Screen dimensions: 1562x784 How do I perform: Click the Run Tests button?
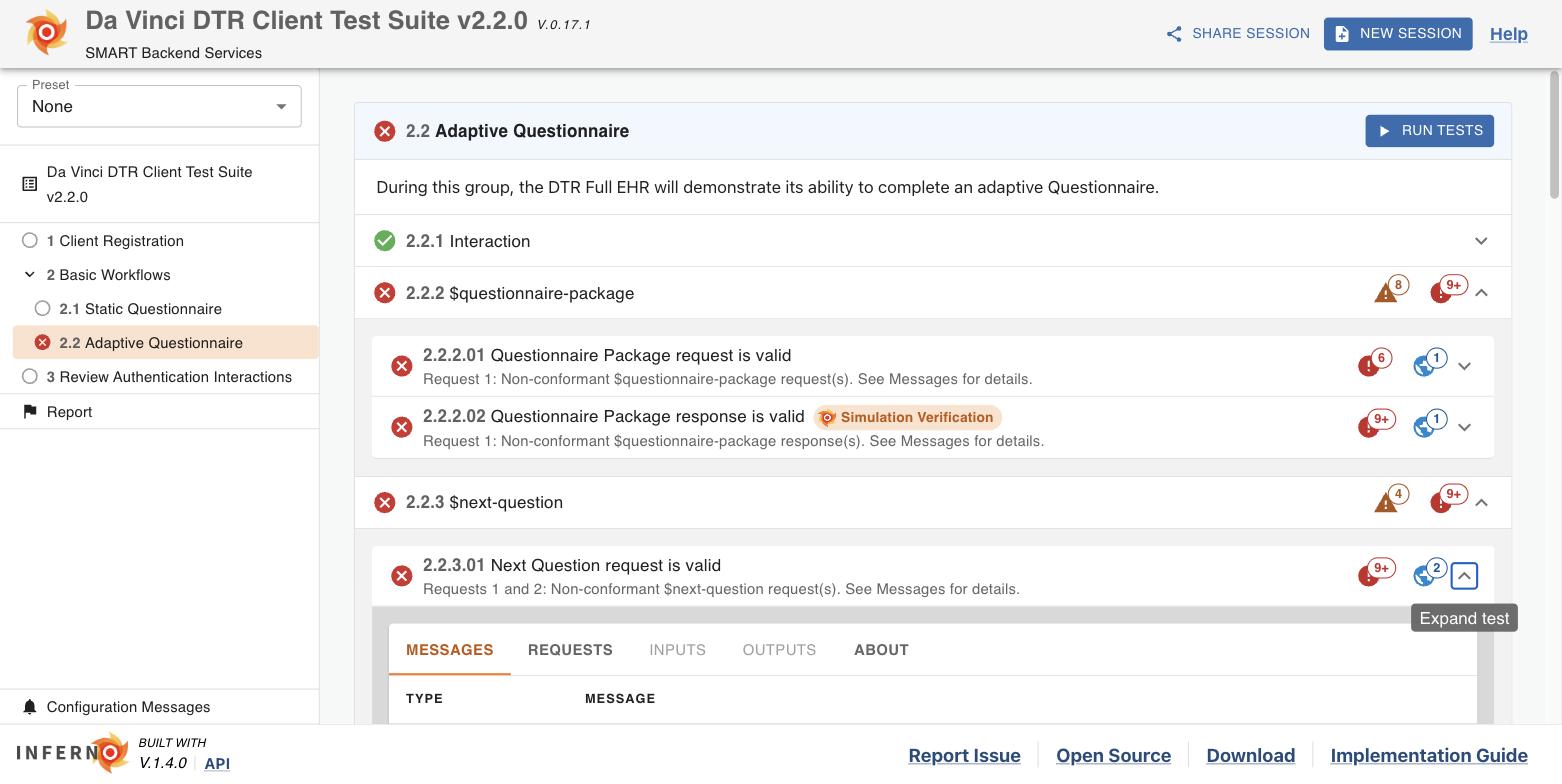click(1430, 131)
